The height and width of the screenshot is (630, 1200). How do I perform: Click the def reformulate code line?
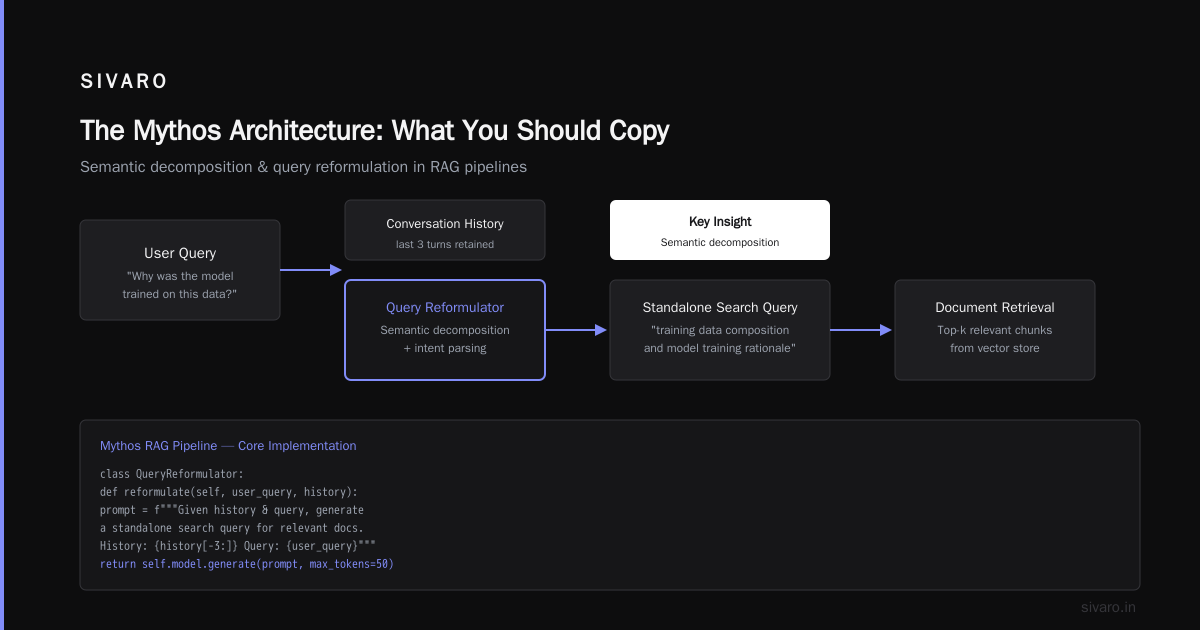point(229,492)
